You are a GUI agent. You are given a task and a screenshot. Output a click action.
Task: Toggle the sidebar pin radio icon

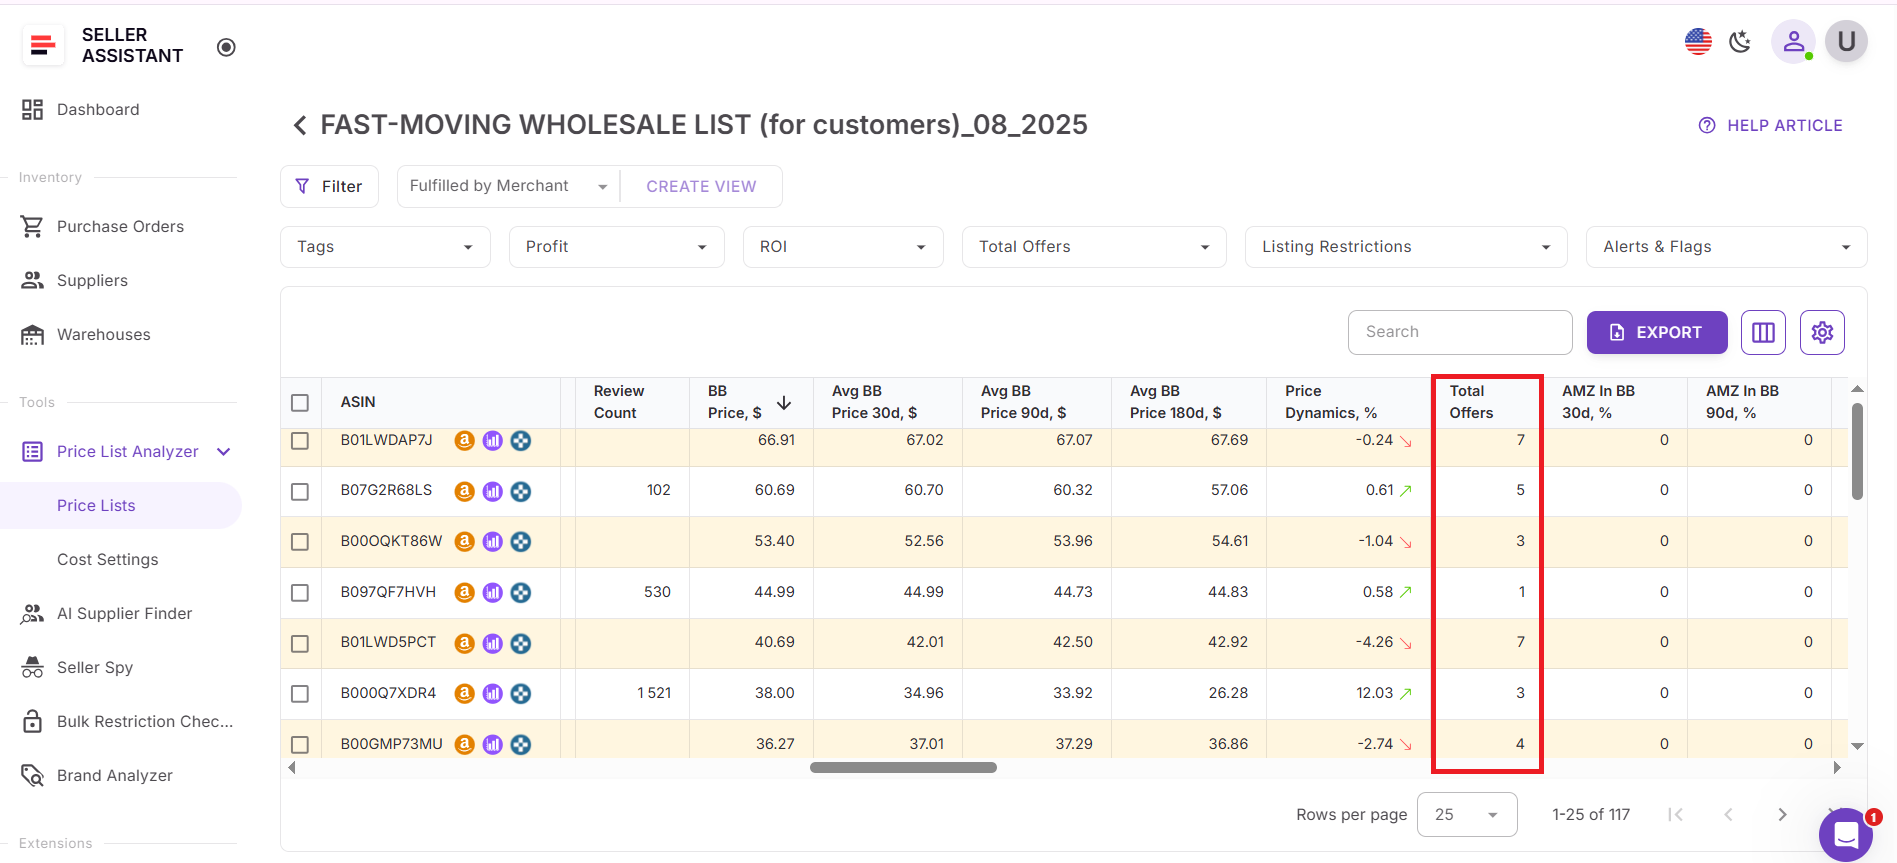[x=226, y=47]
